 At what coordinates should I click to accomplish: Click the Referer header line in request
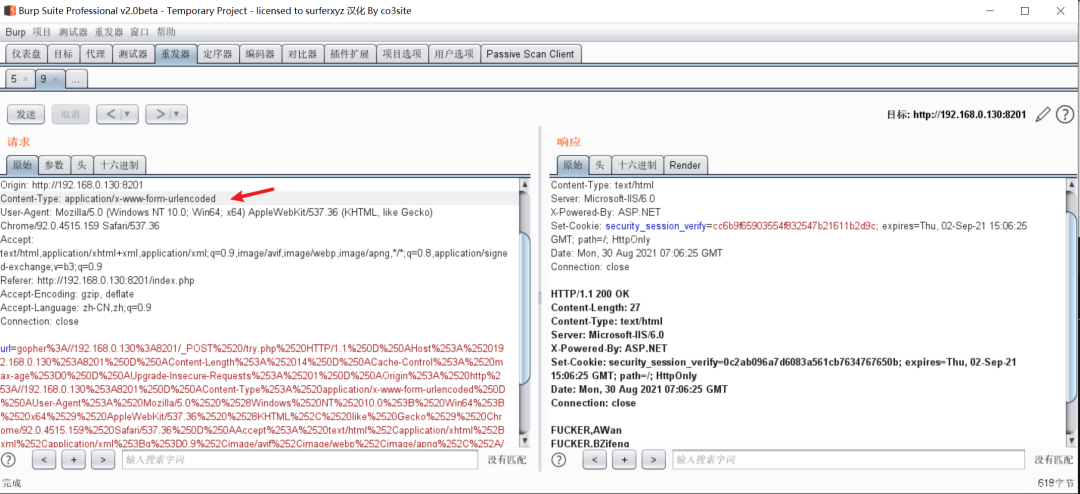pyautogui.click(x=96, y=280)
